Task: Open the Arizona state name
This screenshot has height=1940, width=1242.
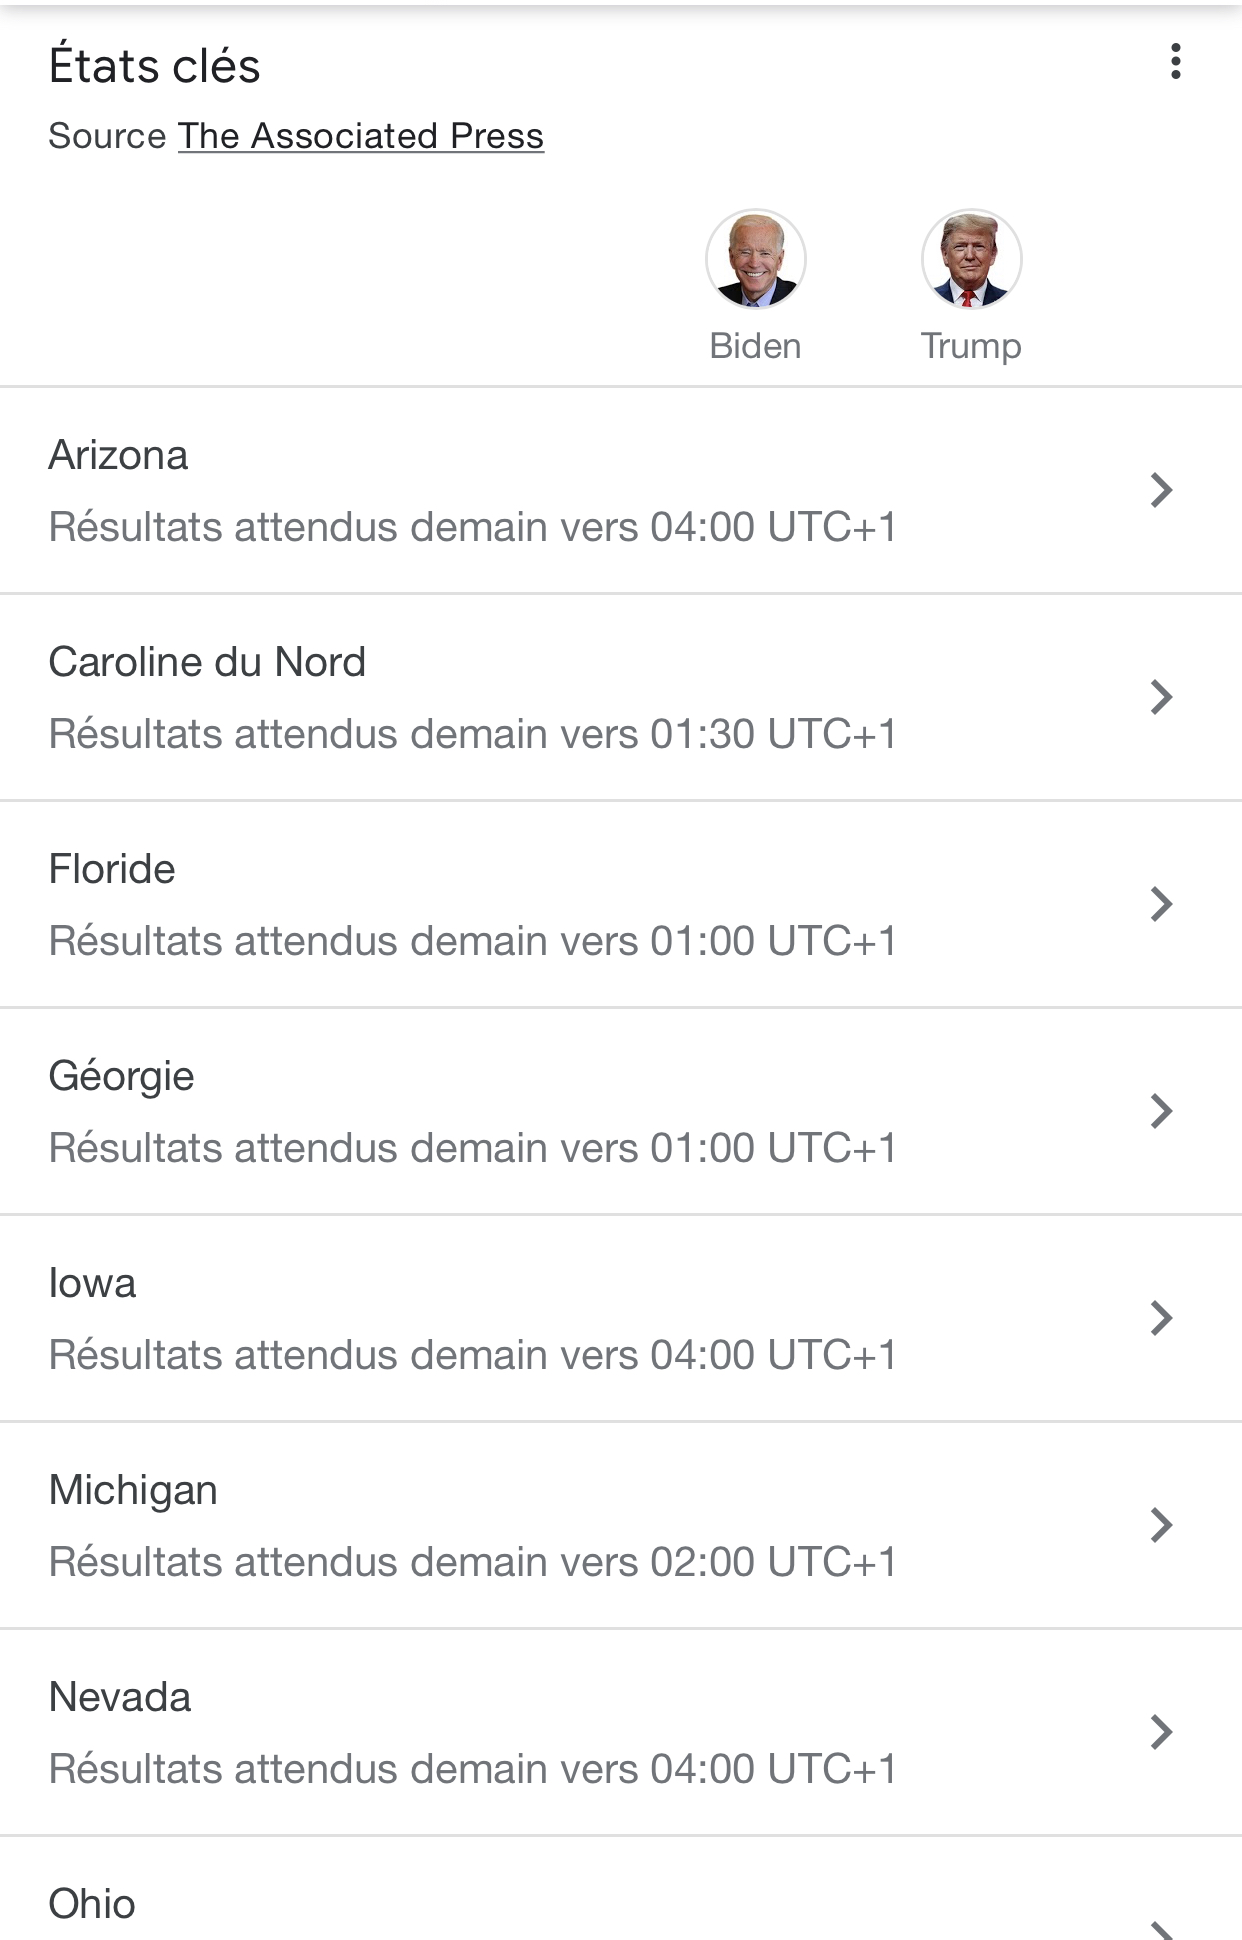Action: click(118, 456)
